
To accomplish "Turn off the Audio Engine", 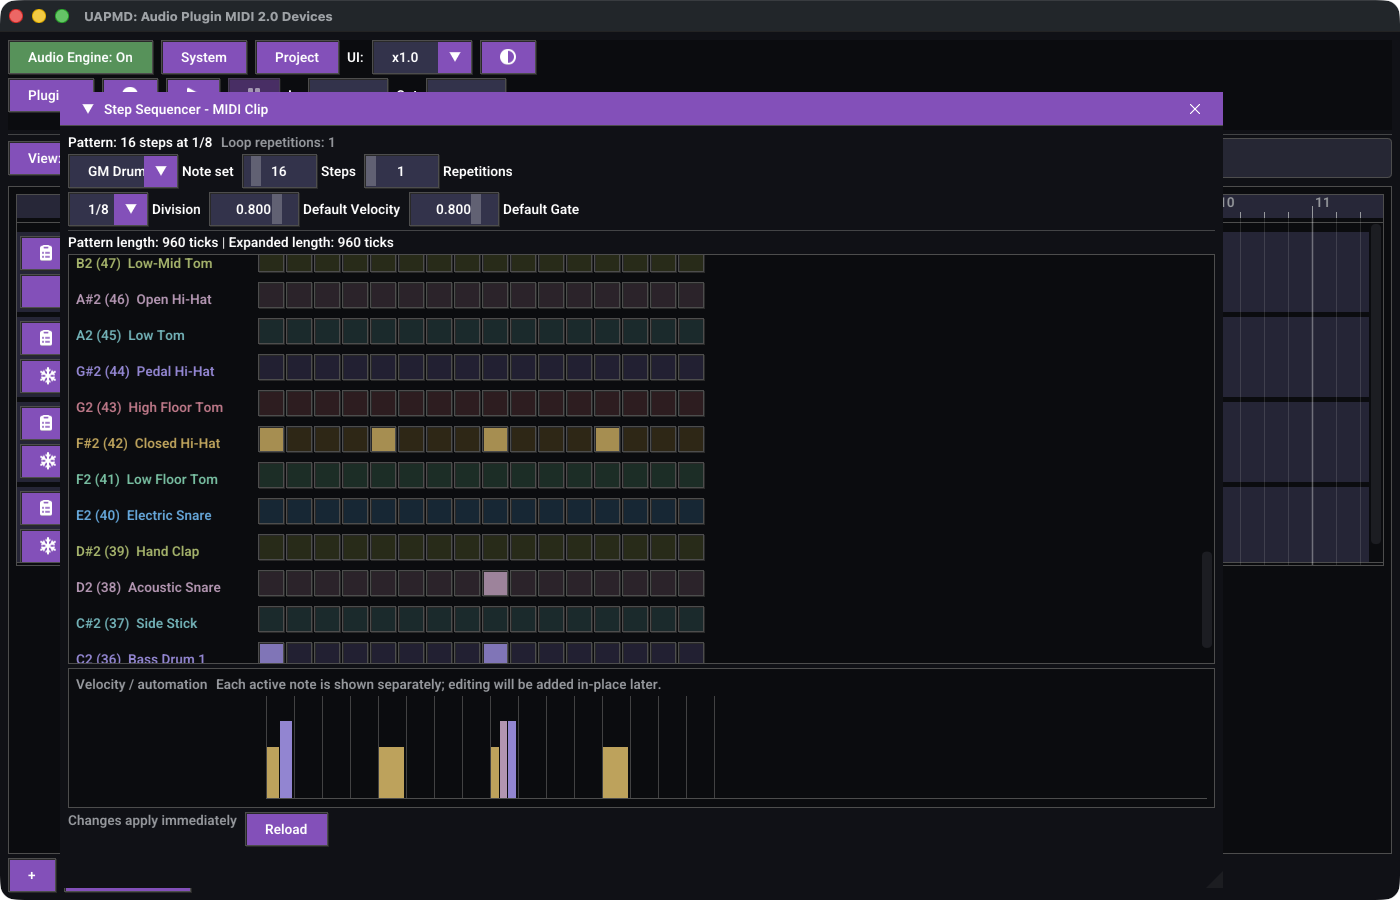I will pyautogui.click(x=80, y=57).
